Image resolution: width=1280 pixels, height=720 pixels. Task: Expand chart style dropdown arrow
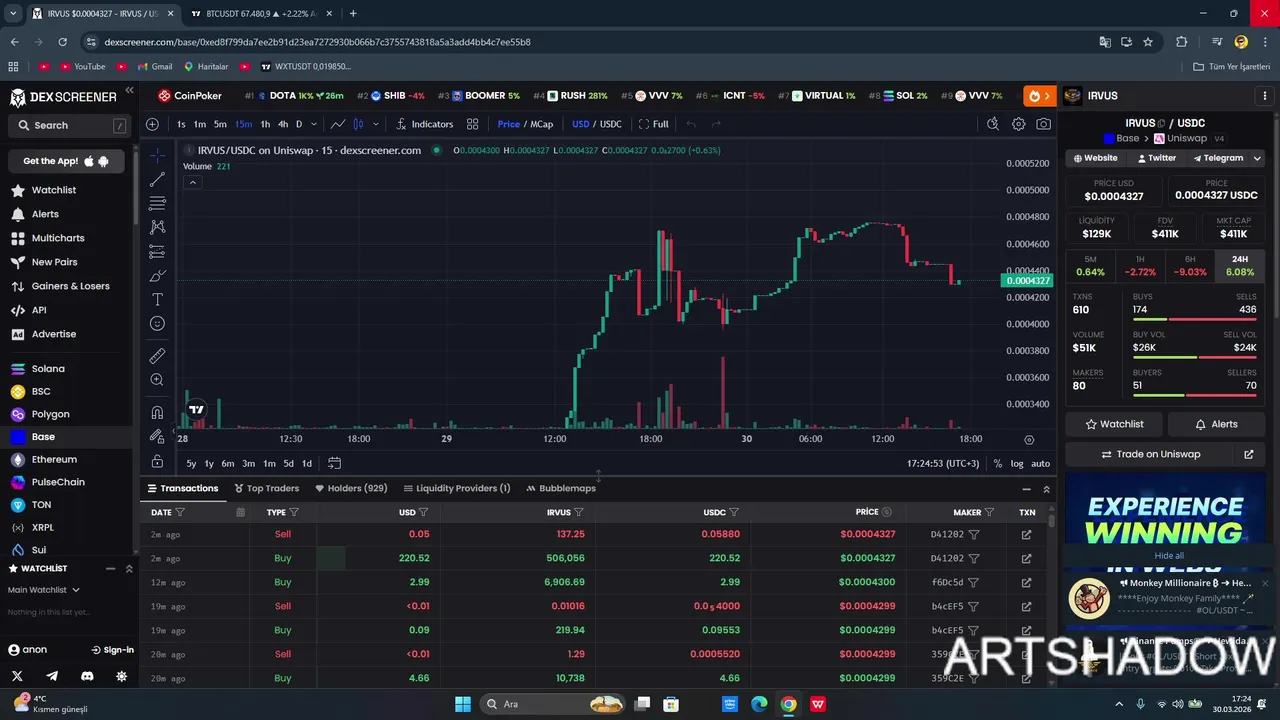pyautogui.click(x=376, y=124)
